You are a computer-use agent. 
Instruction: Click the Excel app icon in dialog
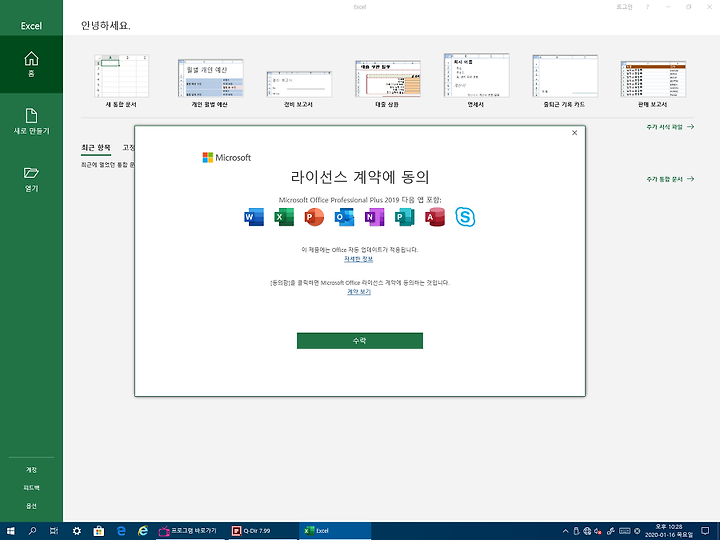[x=284, y=217]
